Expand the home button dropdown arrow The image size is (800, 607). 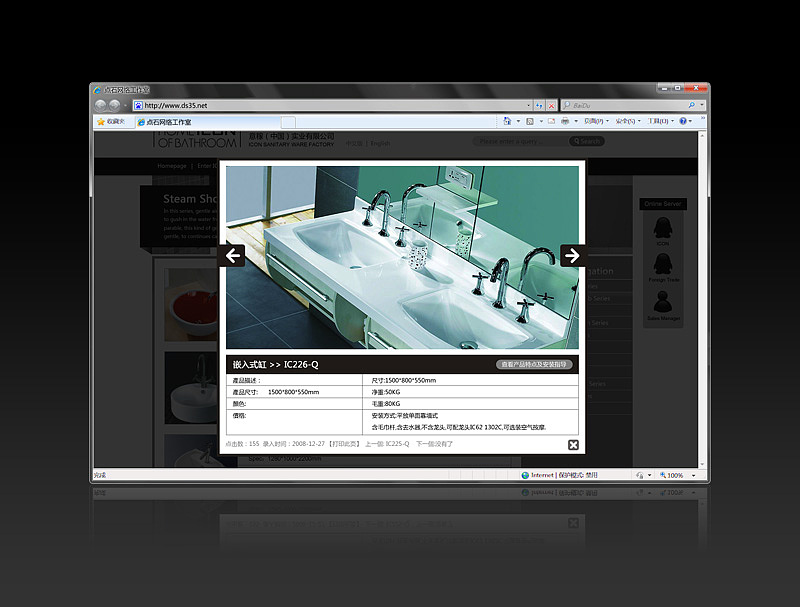[x=518, y=121]
